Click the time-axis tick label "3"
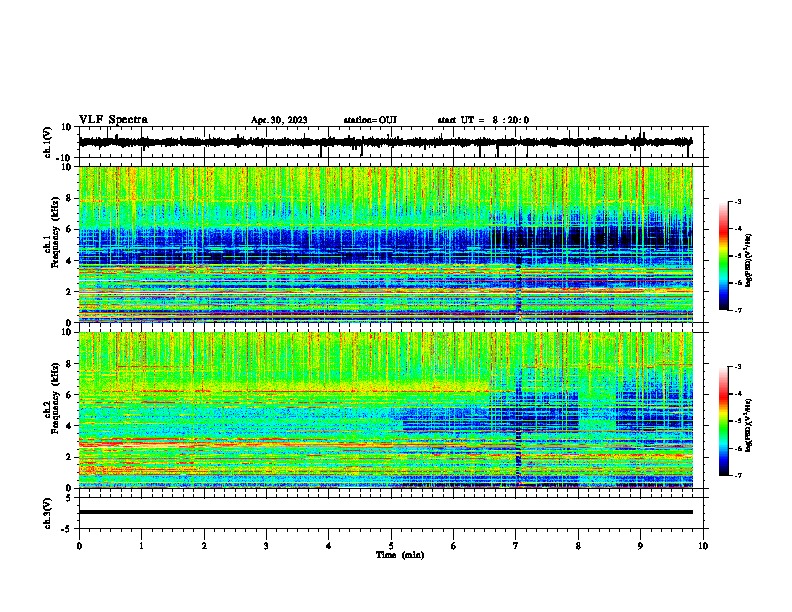 click(266, 546)
